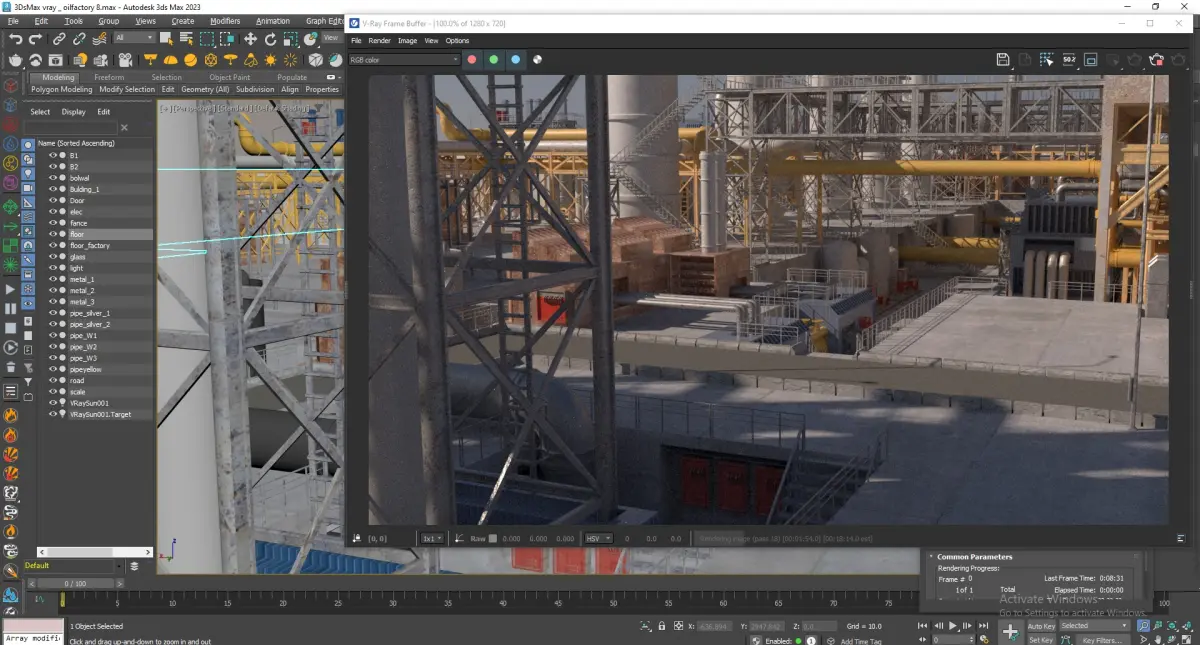This screenshot has width=1200, height=645.
Task: Open the Modifiers menu
Action: (225, 21)
